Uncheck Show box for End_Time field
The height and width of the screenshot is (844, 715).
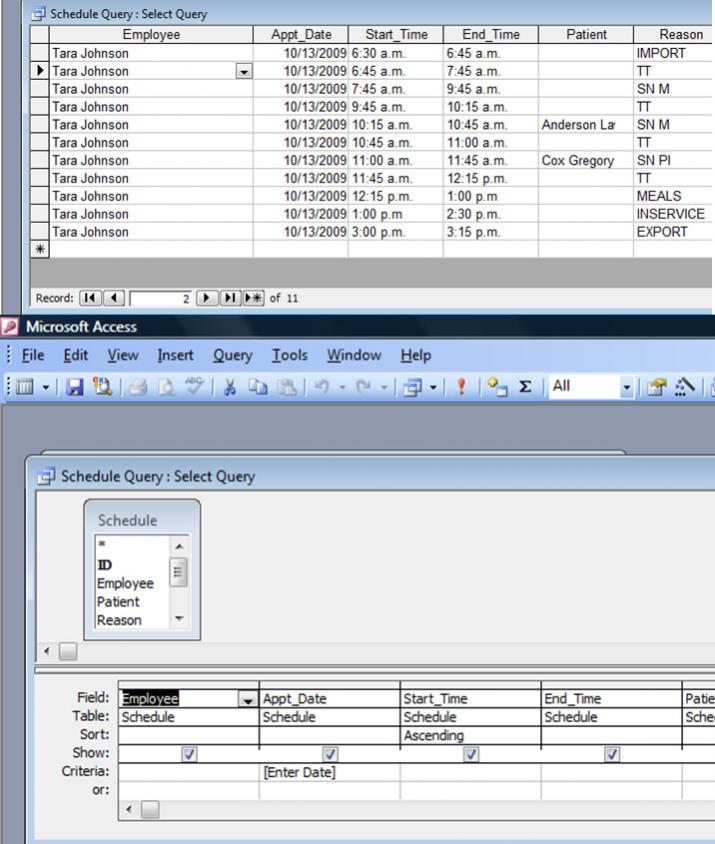pos(612,754)
